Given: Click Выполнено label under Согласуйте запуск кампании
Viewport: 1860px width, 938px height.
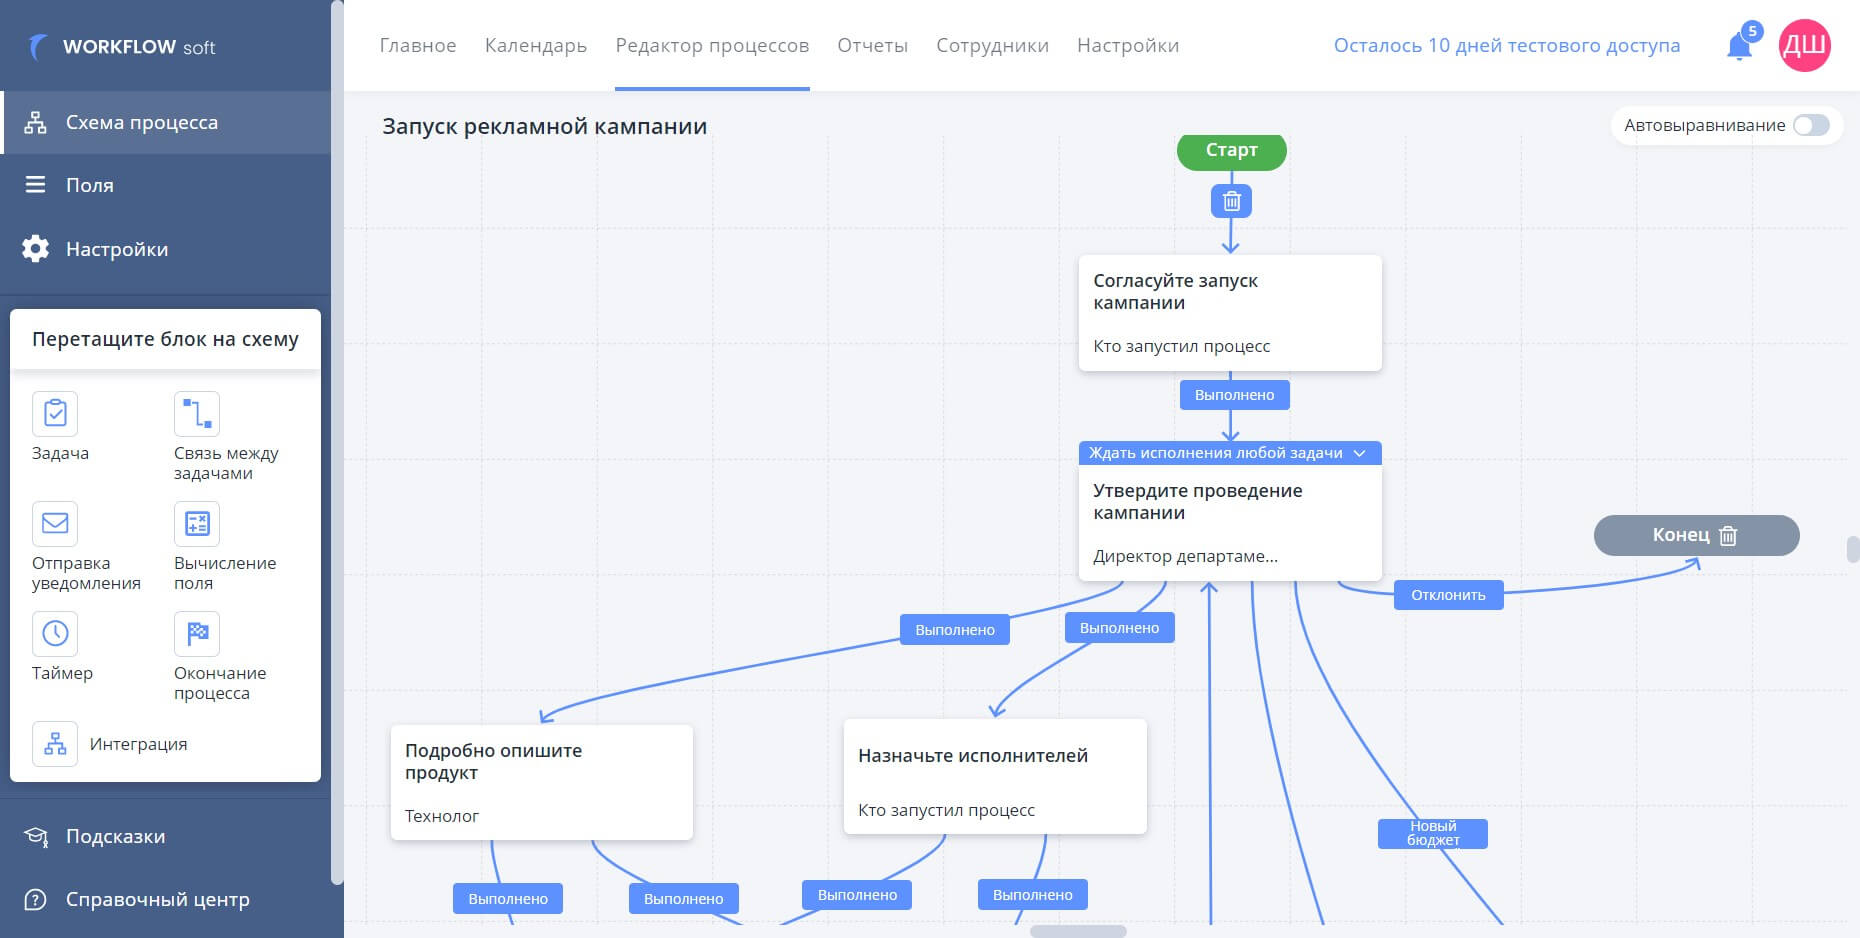Looking at the screenshot, I should pyautogui.click(x=1234, y=395).
